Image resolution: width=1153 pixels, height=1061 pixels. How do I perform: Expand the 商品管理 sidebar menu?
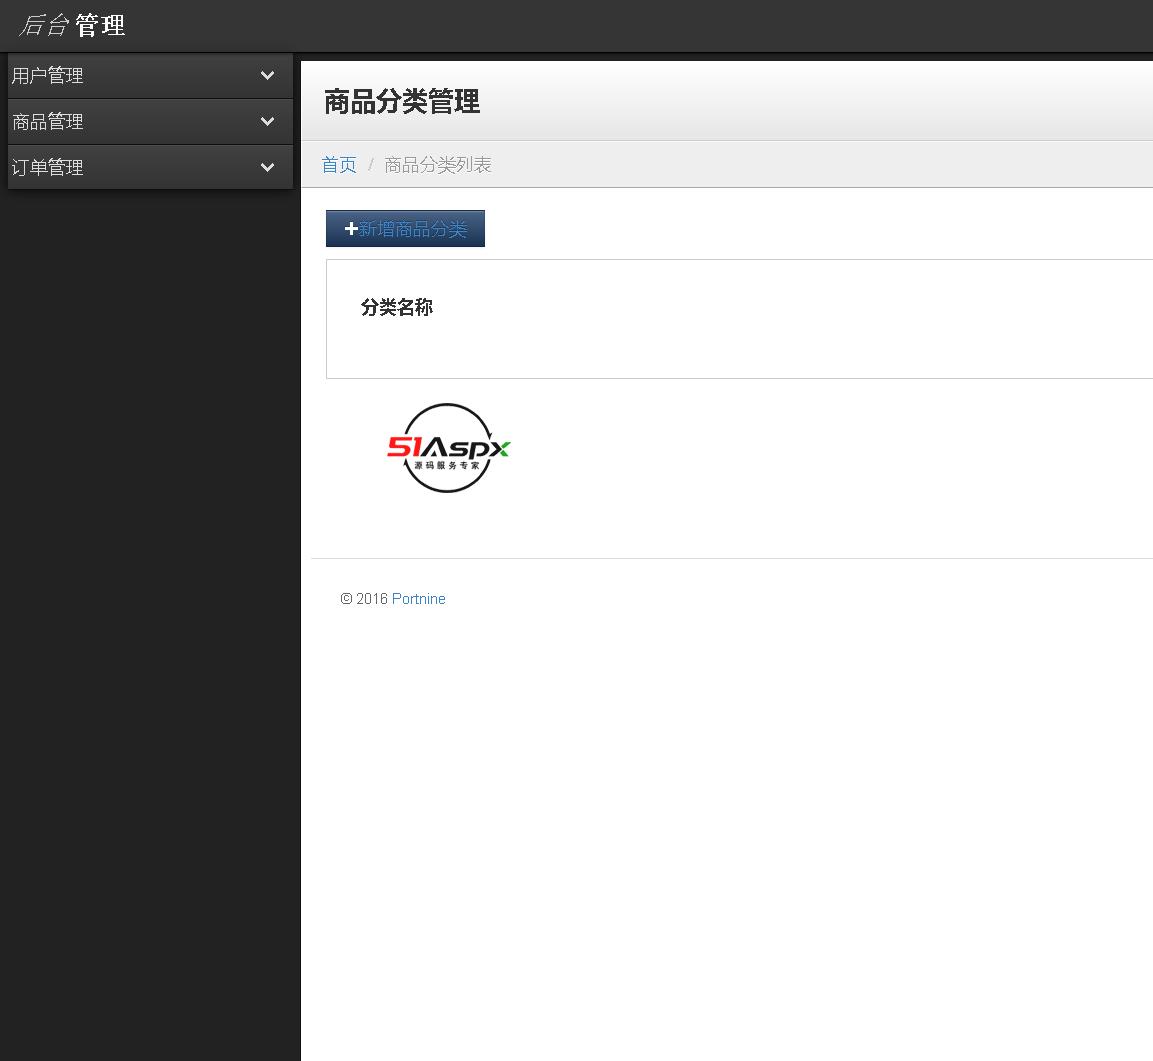click(150, 121)
